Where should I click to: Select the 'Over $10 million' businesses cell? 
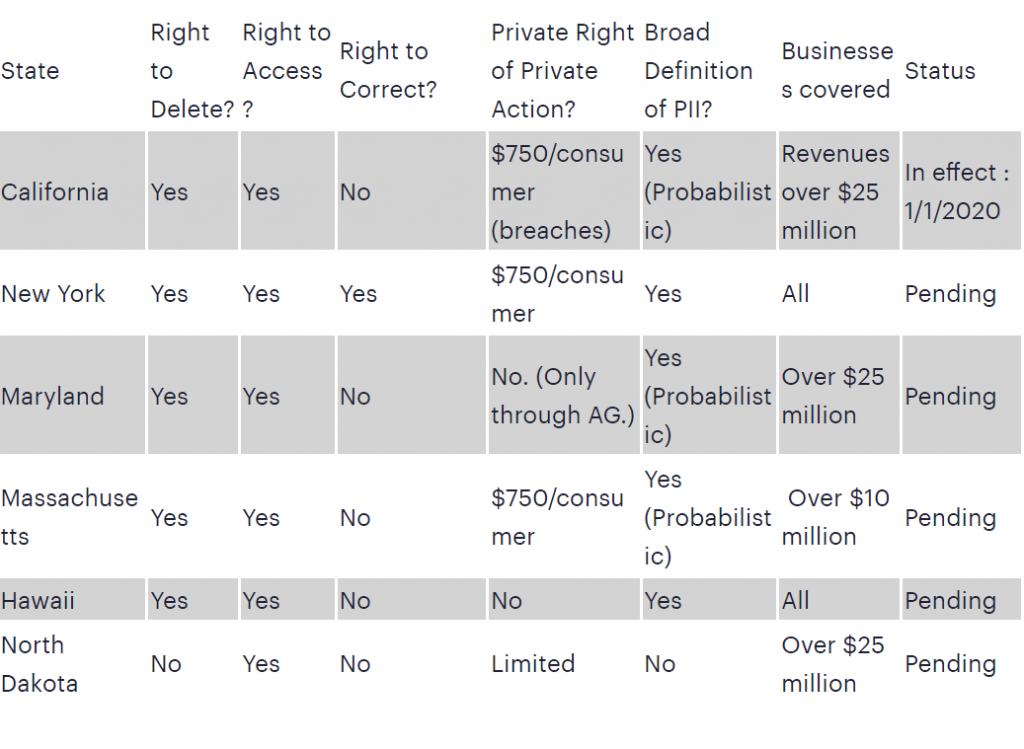pos(836,517)
